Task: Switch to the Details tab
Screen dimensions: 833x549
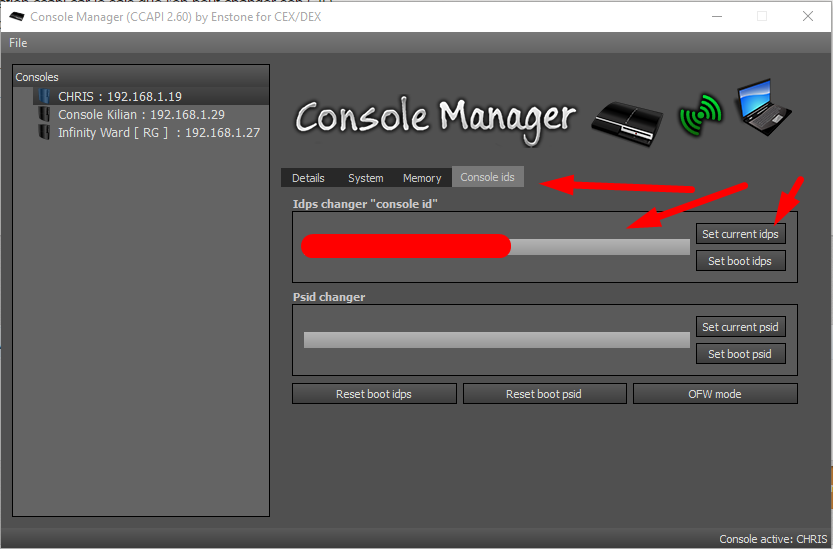Action: [x=308, y=178]
